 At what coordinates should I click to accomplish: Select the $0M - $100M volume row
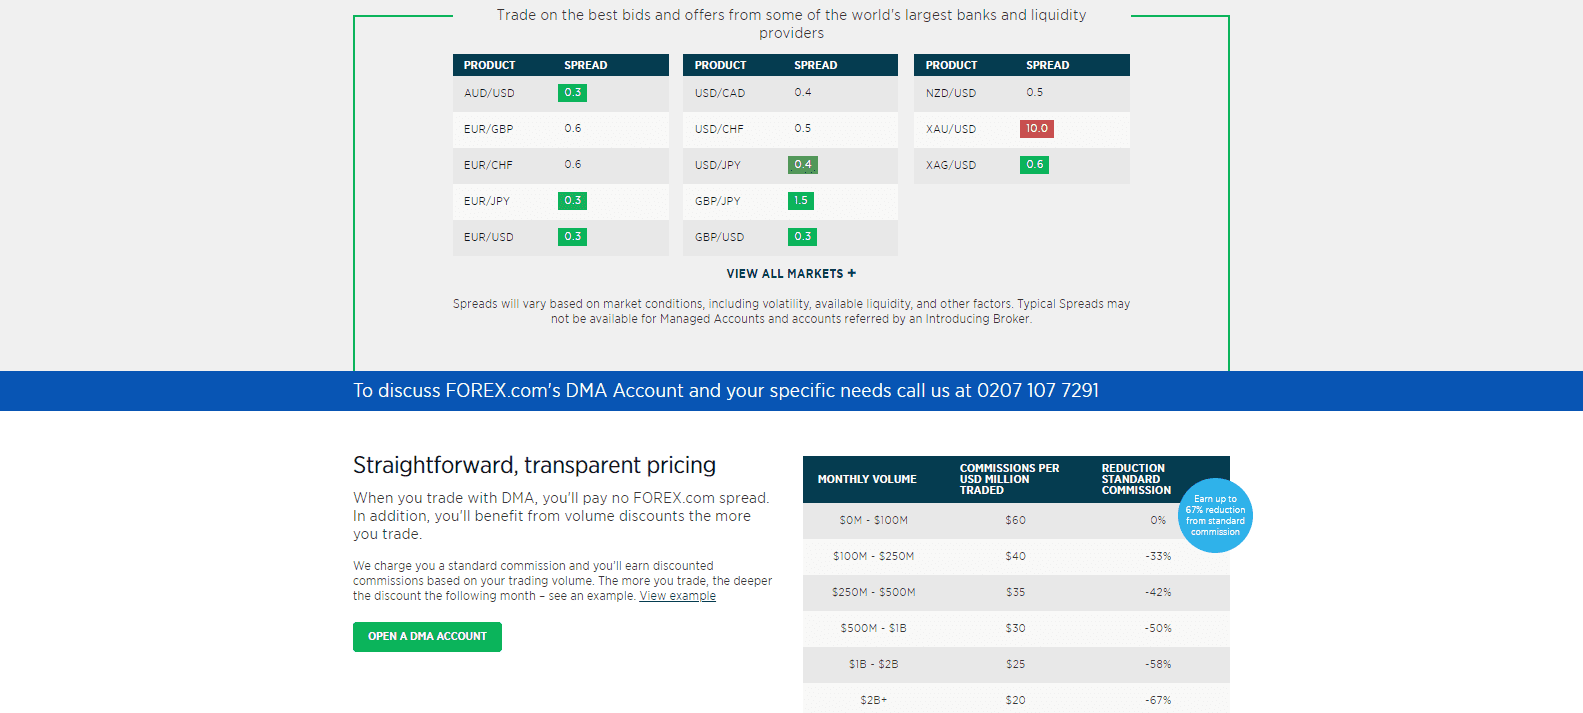pos(1016,521)
